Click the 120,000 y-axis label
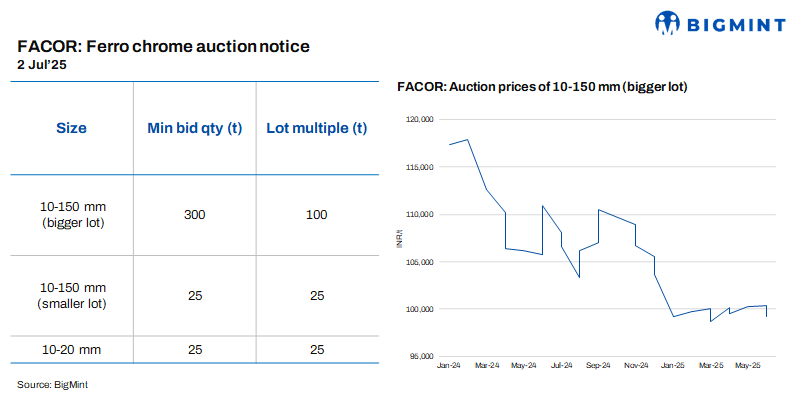 tap(420, 120)
